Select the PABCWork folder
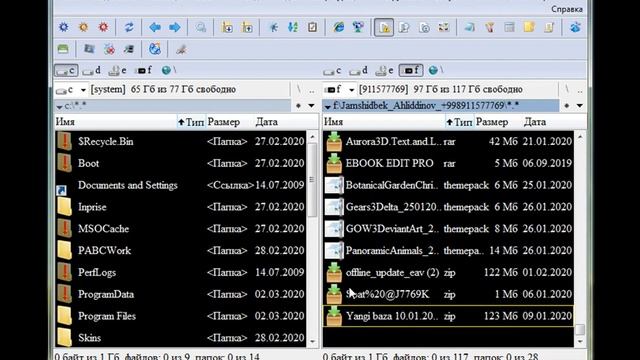The width and height of the screenshot is (640, 360). [180, 251]
